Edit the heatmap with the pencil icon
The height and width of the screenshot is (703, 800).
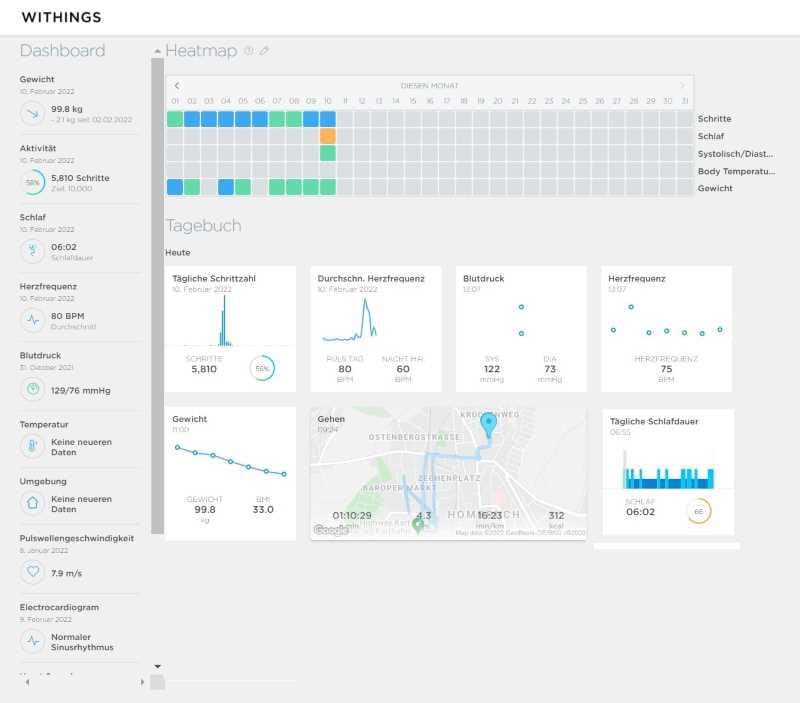[264, 51]
